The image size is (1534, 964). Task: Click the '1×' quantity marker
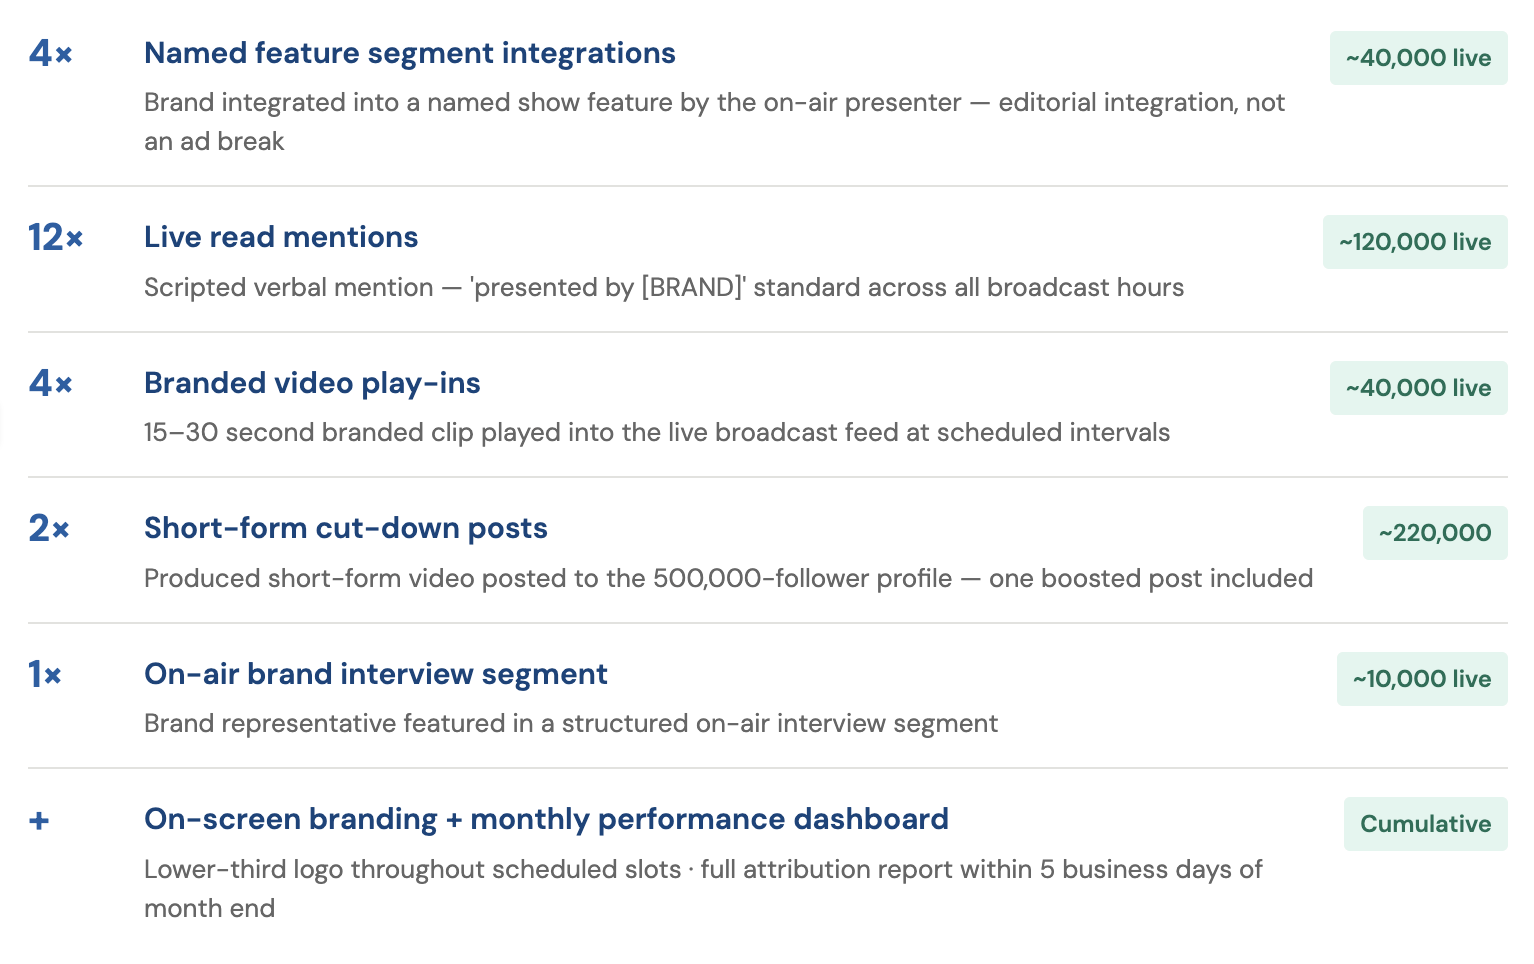point(45,675)
